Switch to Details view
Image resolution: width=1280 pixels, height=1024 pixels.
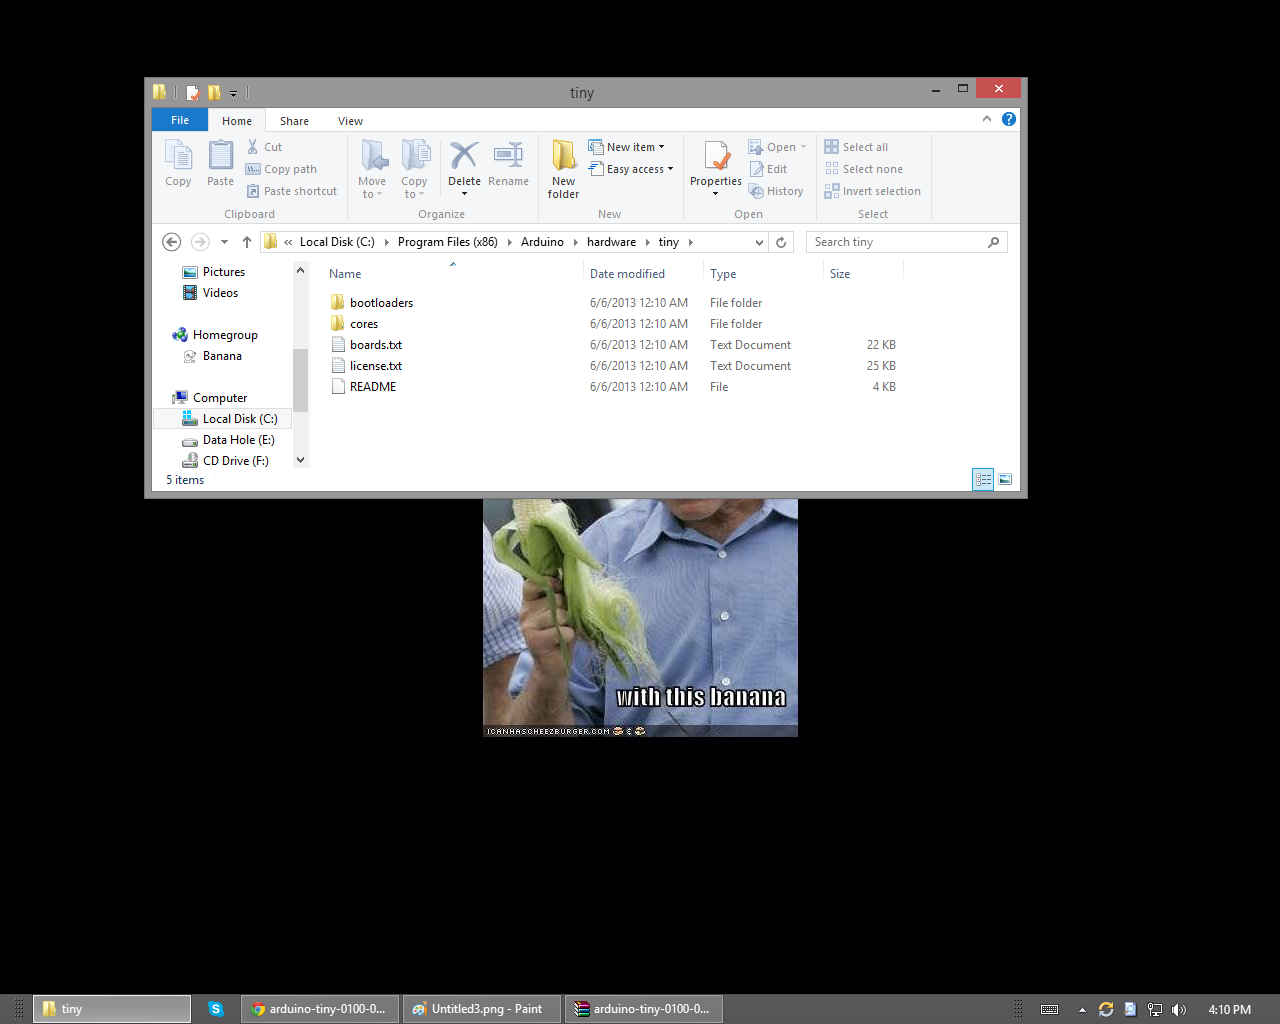pyautogui.click(x=983, y=480)
